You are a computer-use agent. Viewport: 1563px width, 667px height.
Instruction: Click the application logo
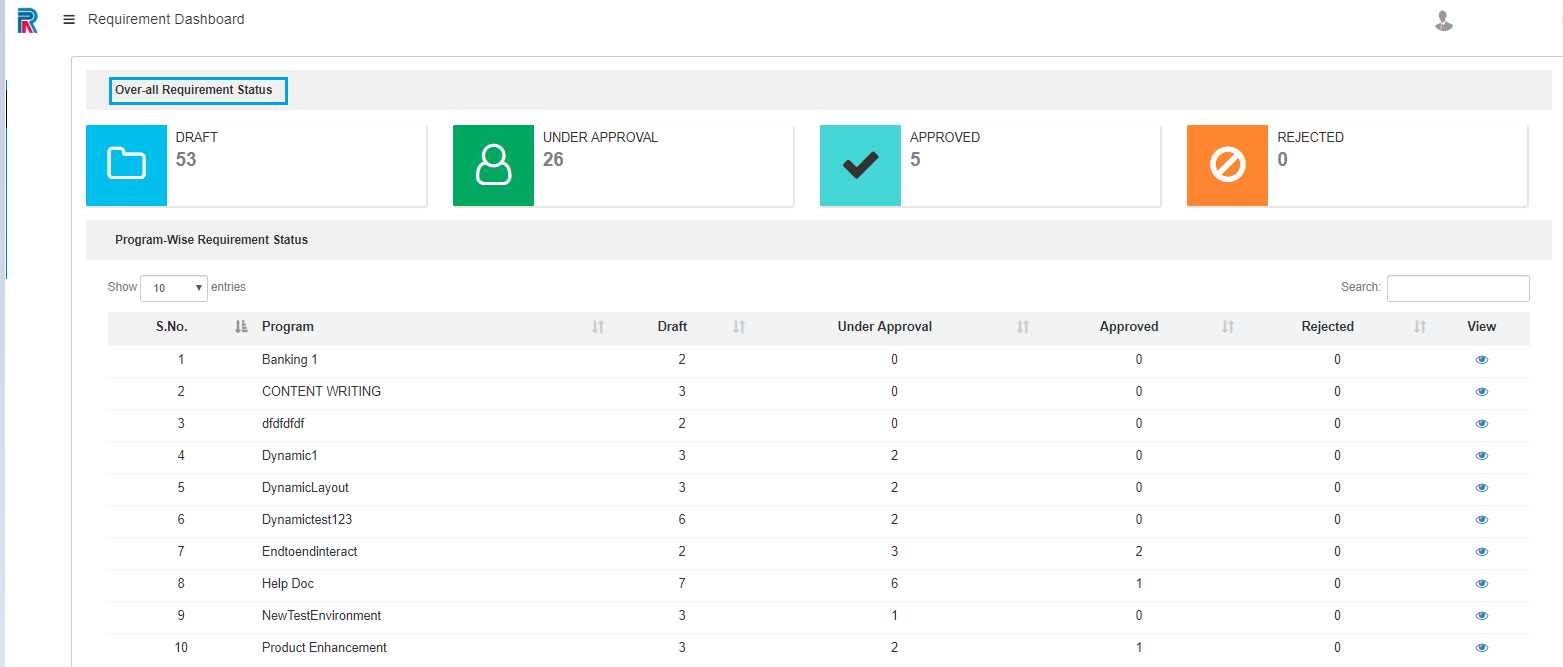tap(26, 20)
